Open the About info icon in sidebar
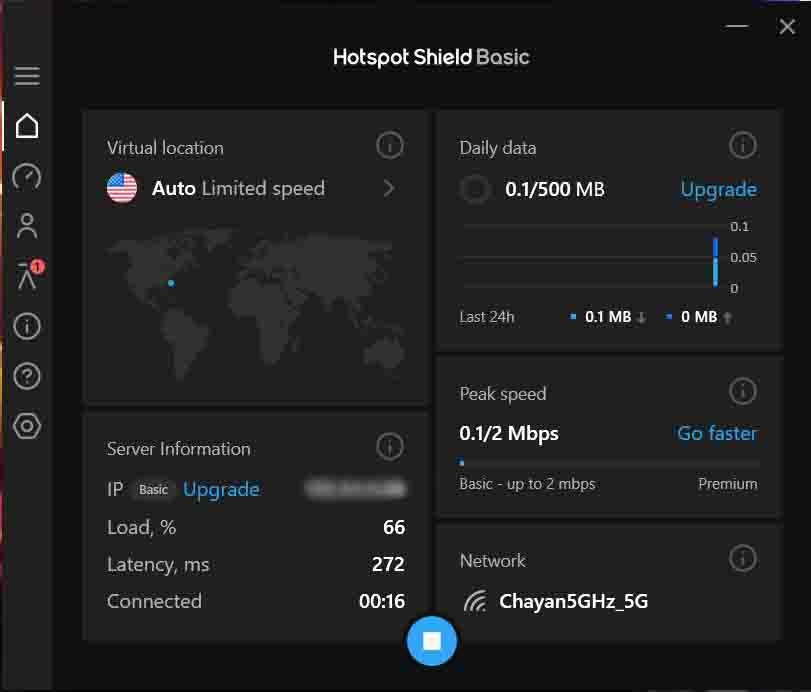811x692 pixels. tap(27, 326)
